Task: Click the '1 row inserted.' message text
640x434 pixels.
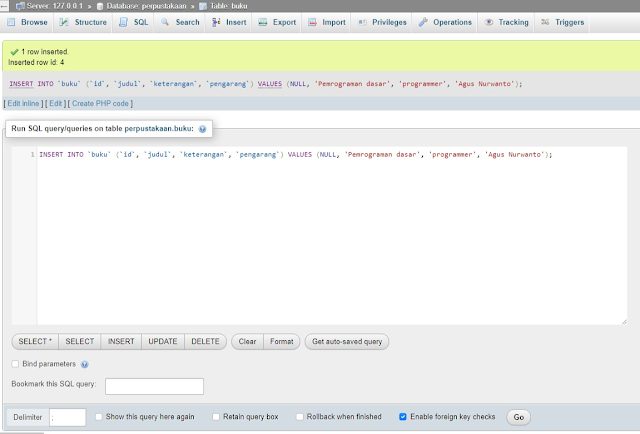Action: point(45,52)
